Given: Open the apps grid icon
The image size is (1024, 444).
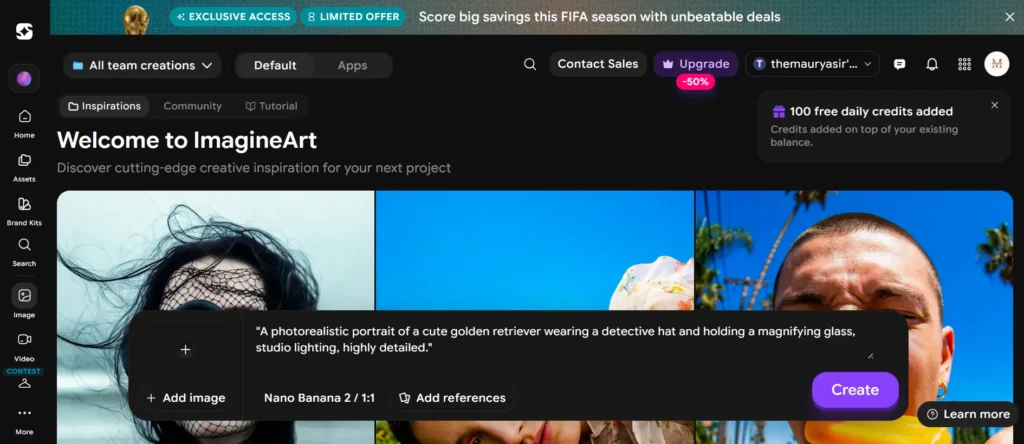Looking at the screenshot, I should coord(964,64).
